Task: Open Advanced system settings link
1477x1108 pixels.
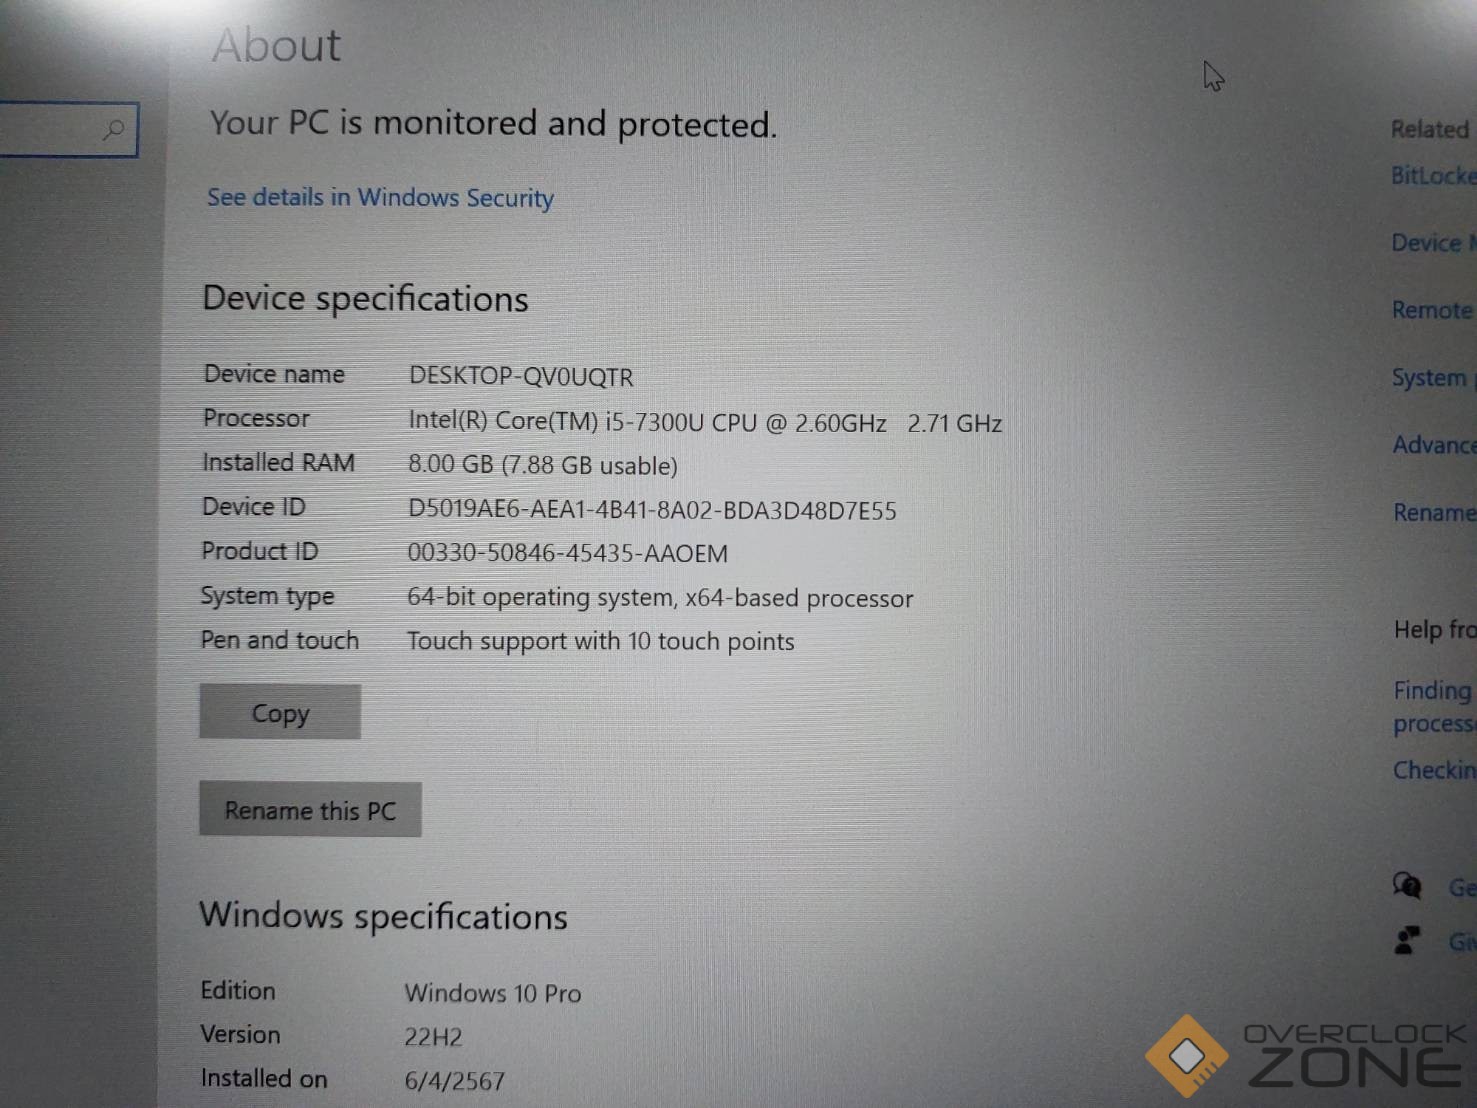Action: (x=1434, y=445)
